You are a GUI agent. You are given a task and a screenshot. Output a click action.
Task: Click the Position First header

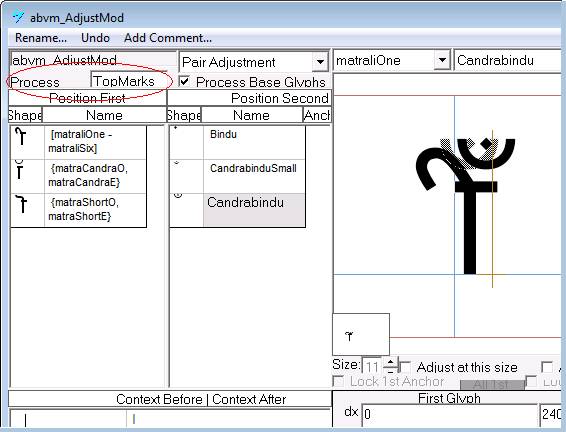87,98
